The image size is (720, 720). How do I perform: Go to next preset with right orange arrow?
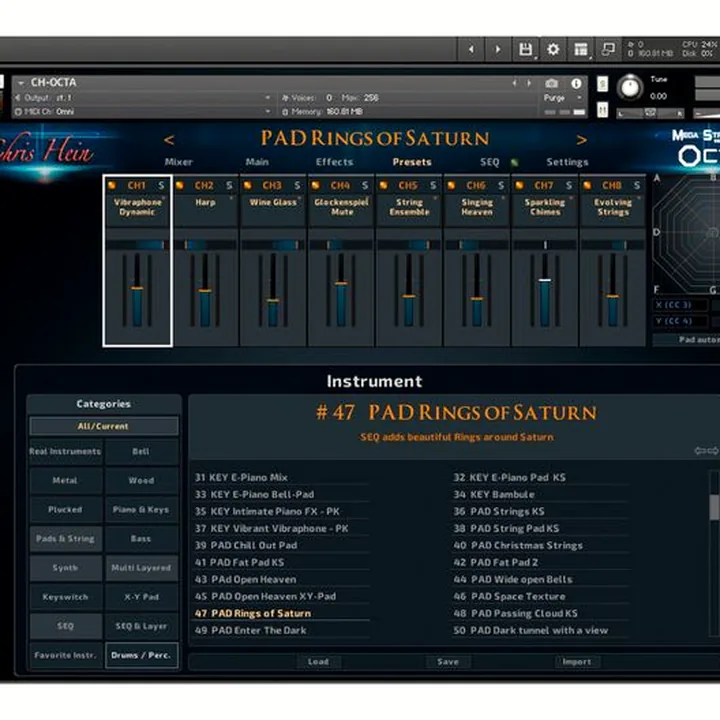(x=581, y=140)
